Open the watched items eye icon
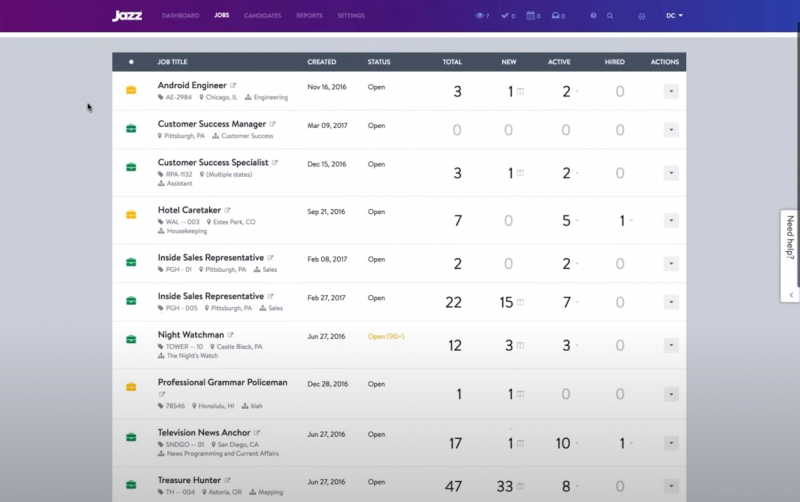The height and width of the screenshot is (502, 800). (480, 16)
